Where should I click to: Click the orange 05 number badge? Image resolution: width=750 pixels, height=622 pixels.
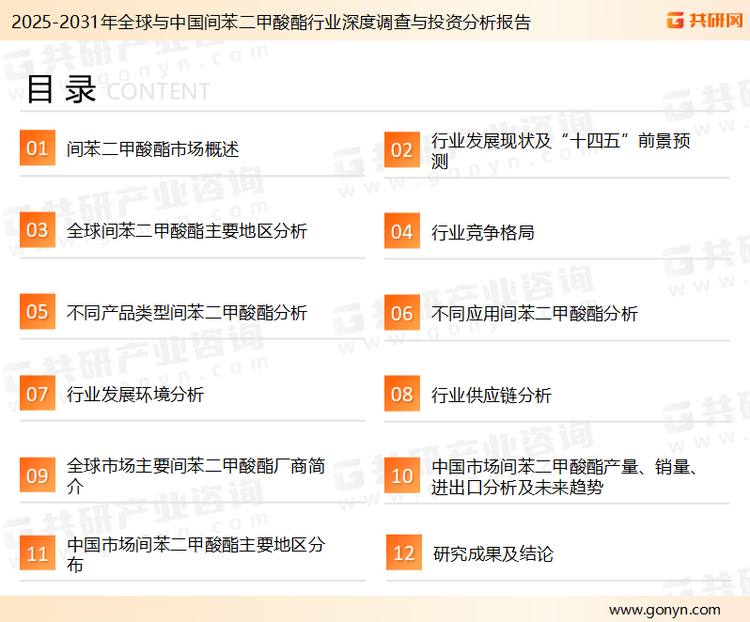[37, 311]
